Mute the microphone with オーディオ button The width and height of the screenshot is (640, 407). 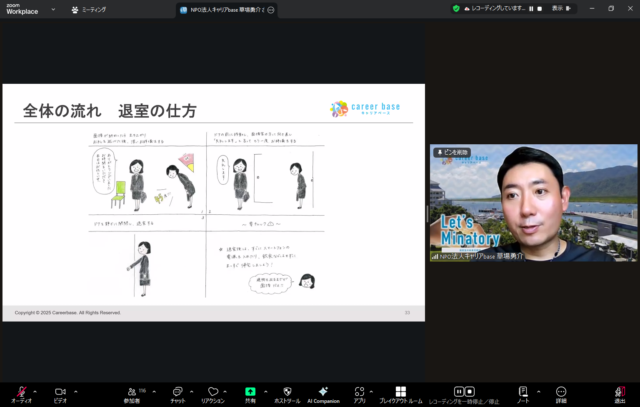[x=21, y=392]
